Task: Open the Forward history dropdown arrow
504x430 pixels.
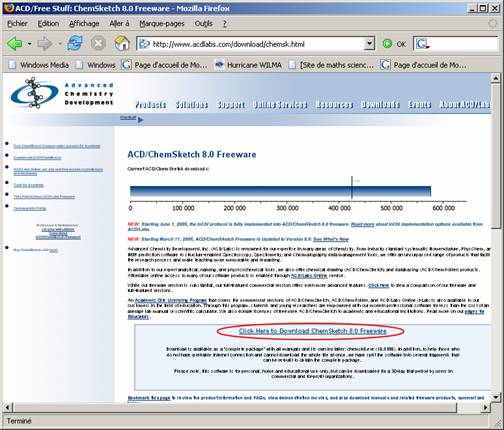Action: point(59,44)
